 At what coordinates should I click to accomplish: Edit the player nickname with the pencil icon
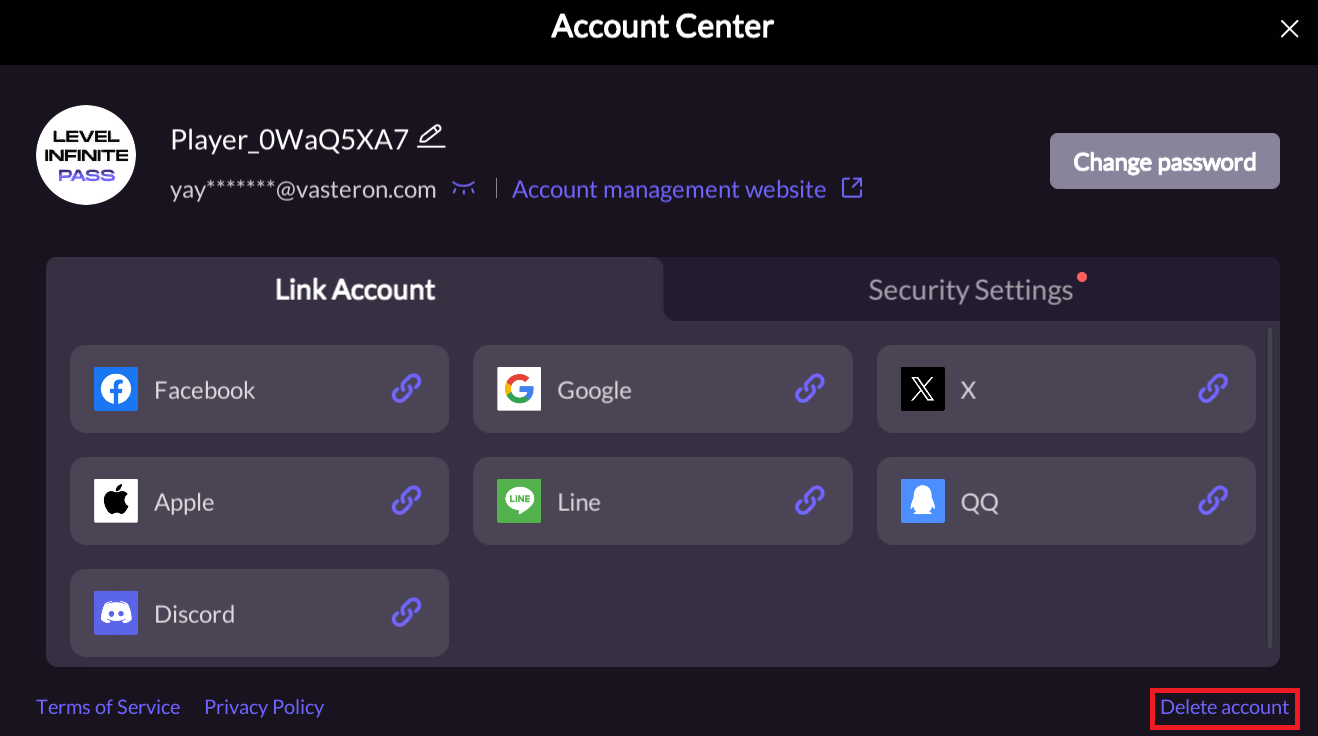[x=431, y=135]
